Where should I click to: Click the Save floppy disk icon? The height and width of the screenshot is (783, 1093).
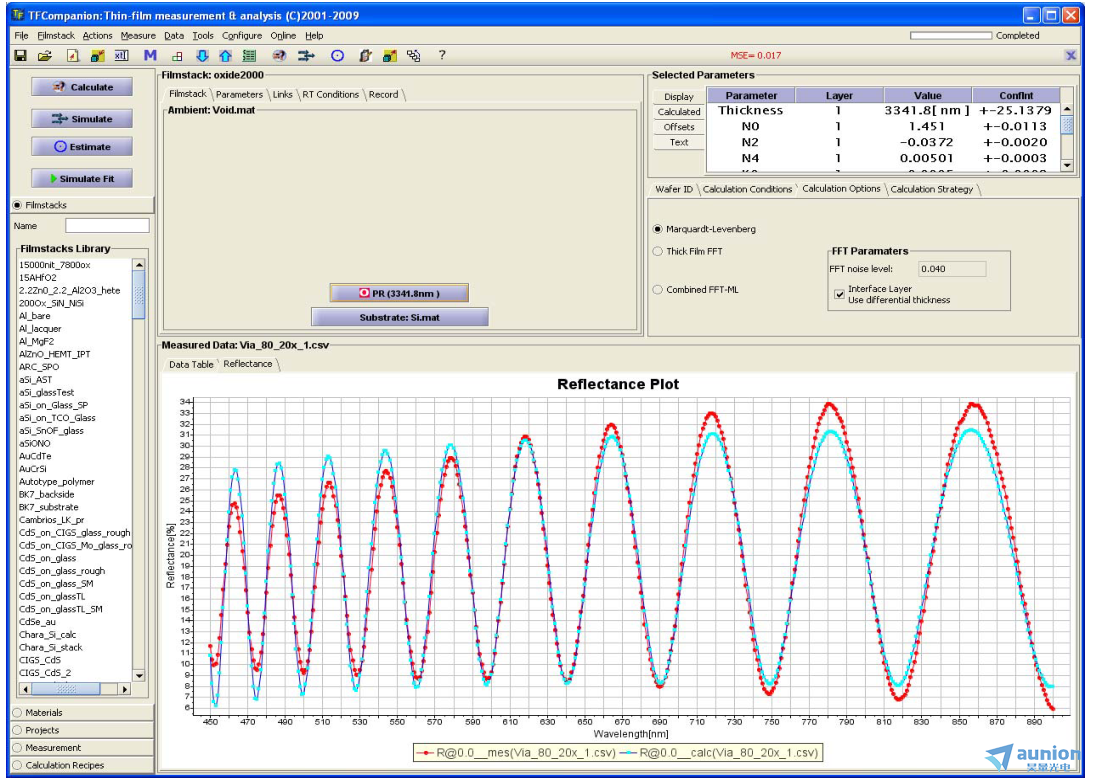pos(20,56)
